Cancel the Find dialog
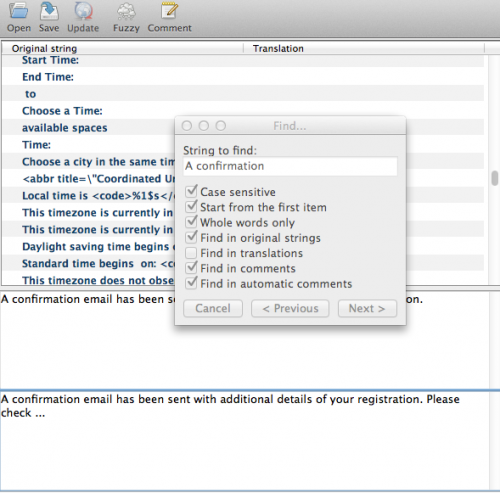Screen dimensions: 500x493 click(x=213, y=308)
